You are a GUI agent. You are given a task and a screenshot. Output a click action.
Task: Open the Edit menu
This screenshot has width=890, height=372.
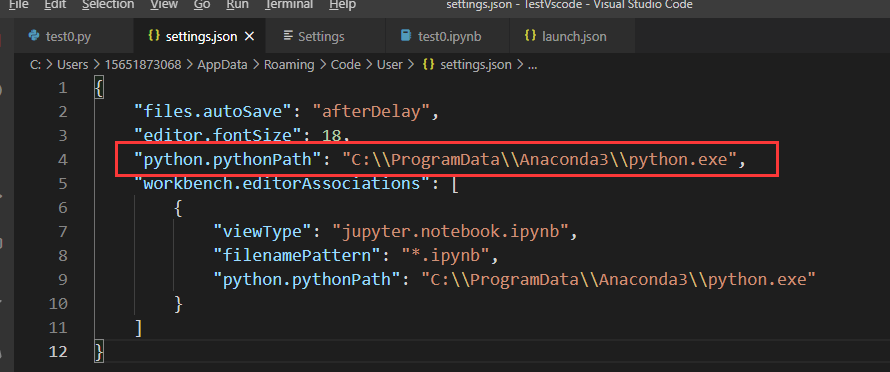tap(54, 5)
